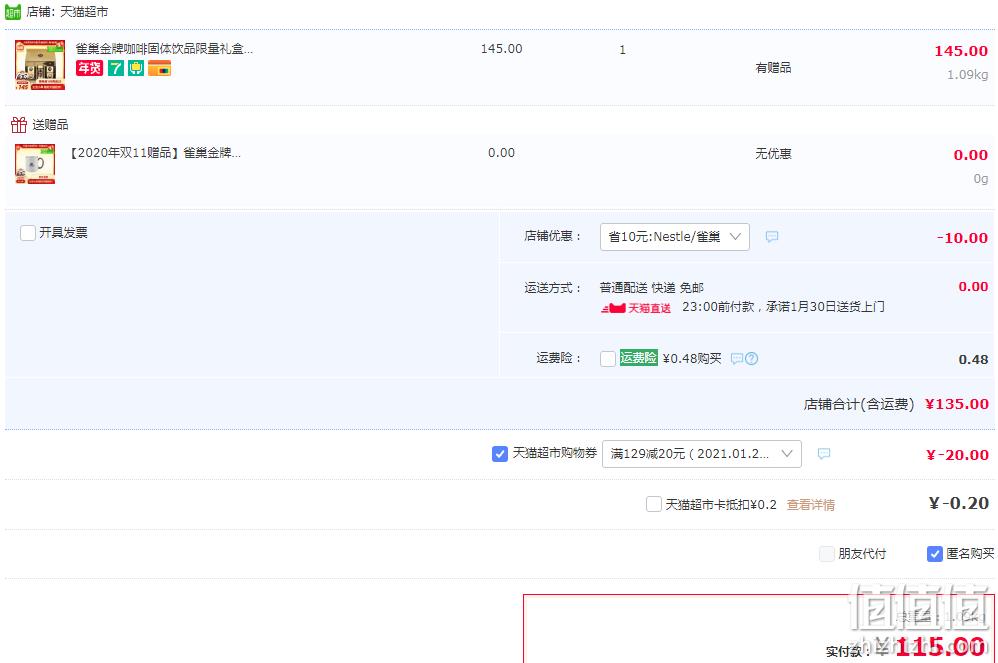Click the Tmall supermarket store icon
998x663 pixels.
click(13, 11)
